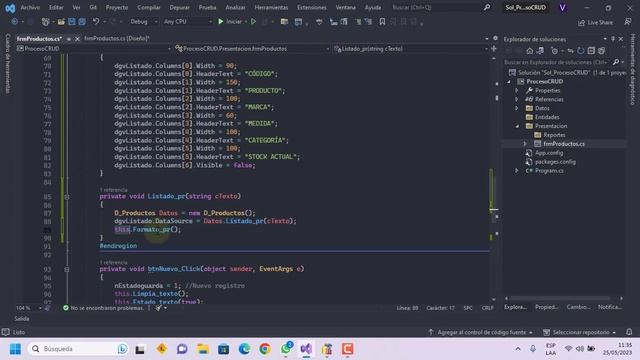Click the notifications bell in status bar

629,332
